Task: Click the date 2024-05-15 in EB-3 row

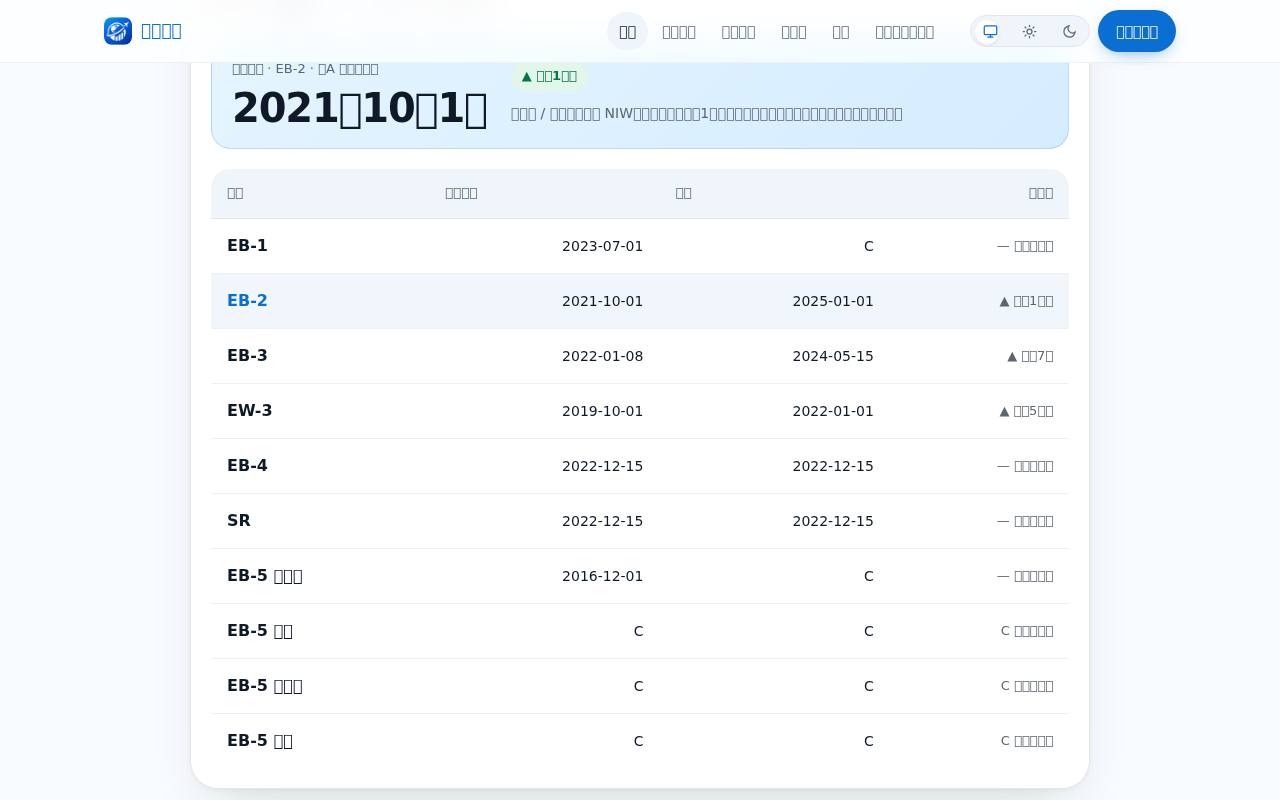Action: (x=833, y=356)
